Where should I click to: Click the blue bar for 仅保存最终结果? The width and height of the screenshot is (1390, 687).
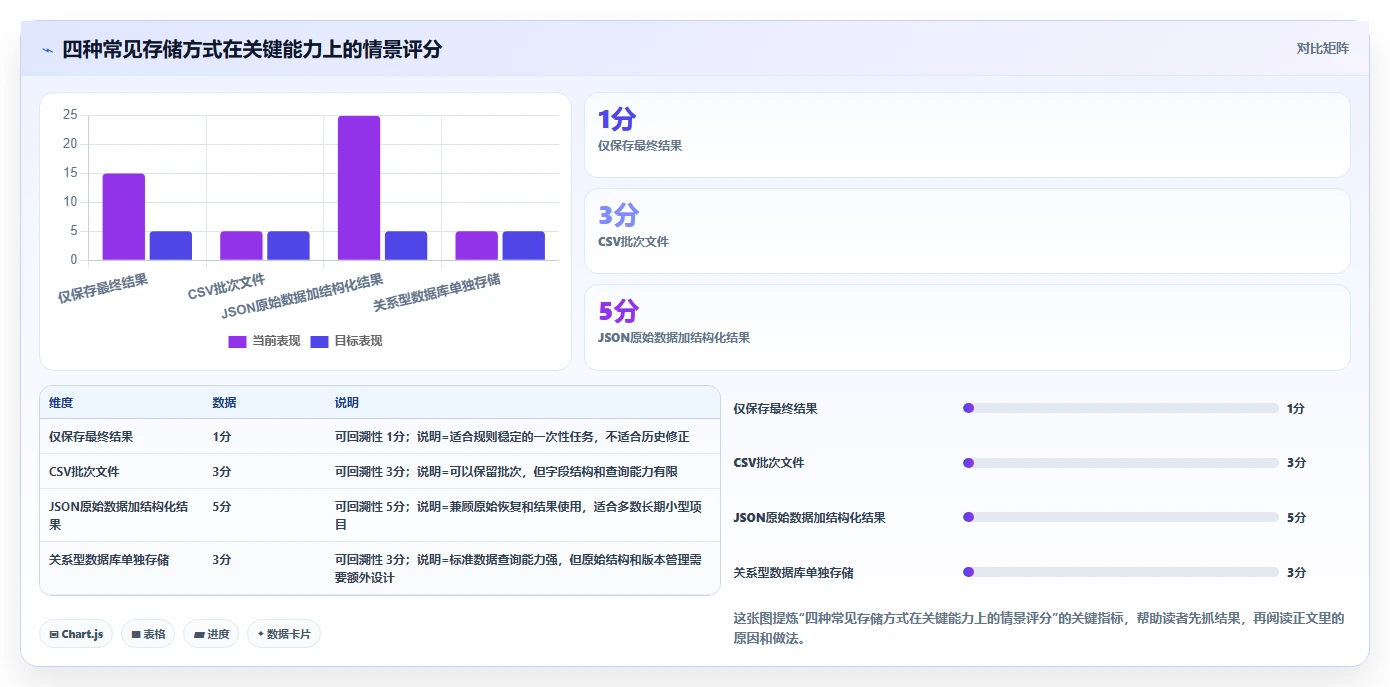click(x=171, y=246)
